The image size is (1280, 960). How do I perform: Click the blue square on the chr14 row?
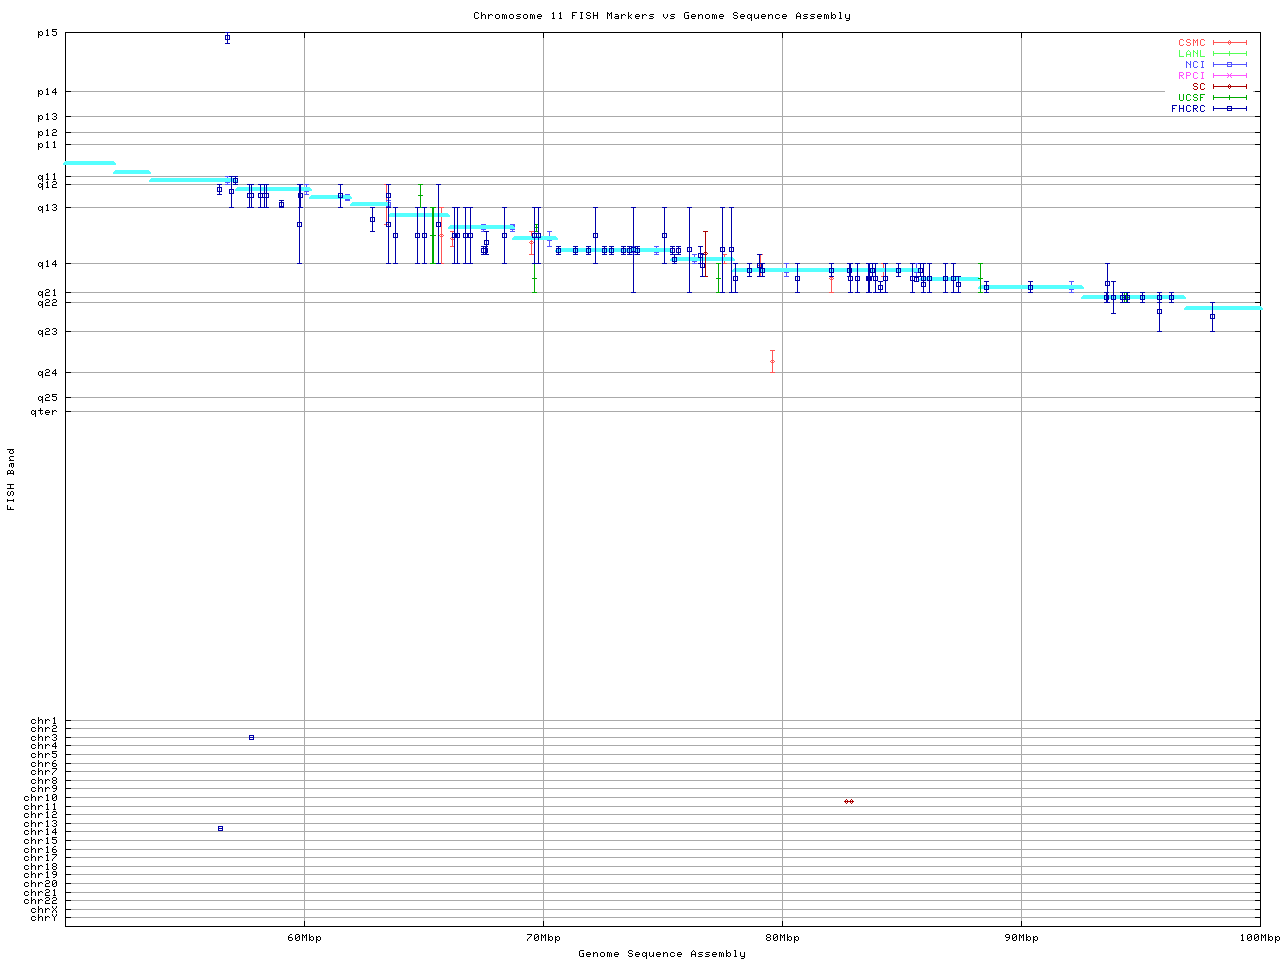(x=220, y=828)
